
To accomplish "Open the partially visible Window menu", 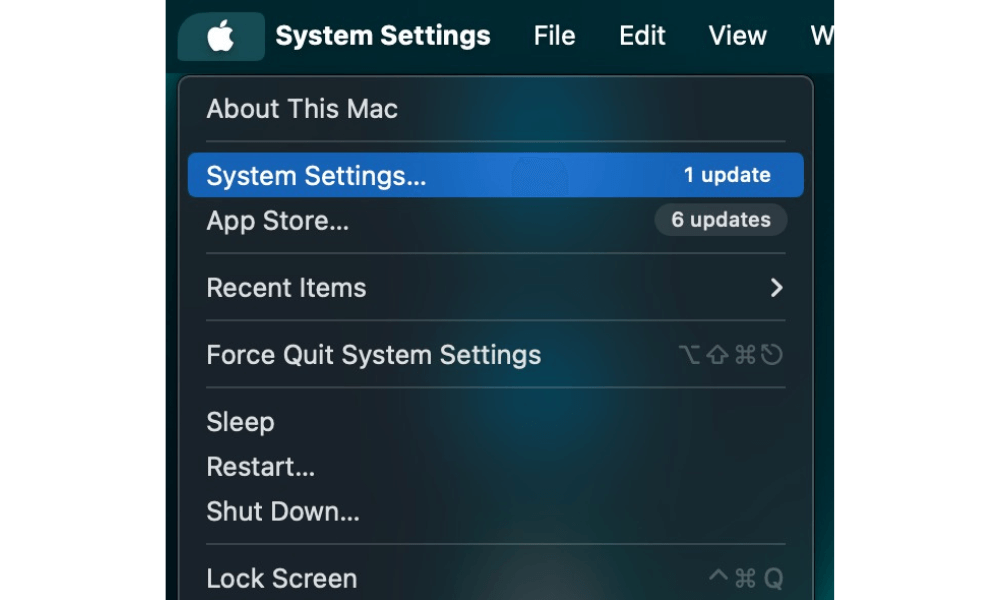I will (x=821, y=36).
